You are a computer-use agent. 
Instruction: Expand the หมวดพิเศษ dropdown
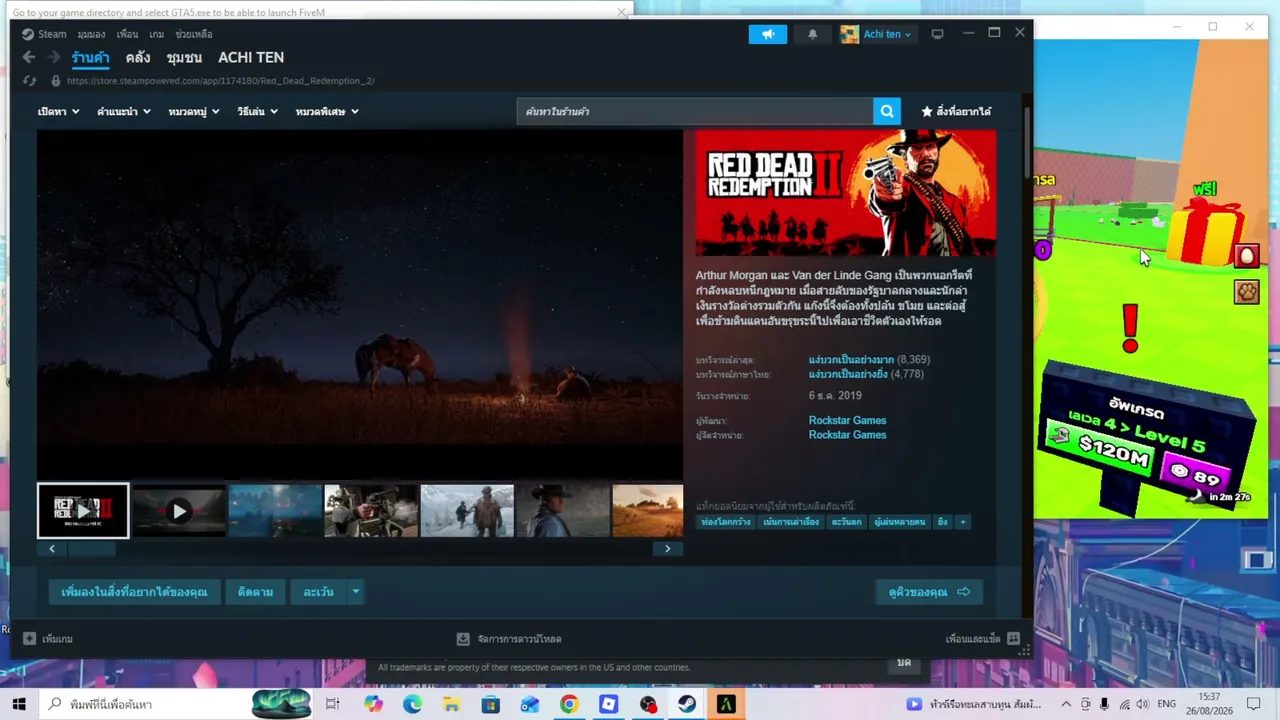click(327, 111)
